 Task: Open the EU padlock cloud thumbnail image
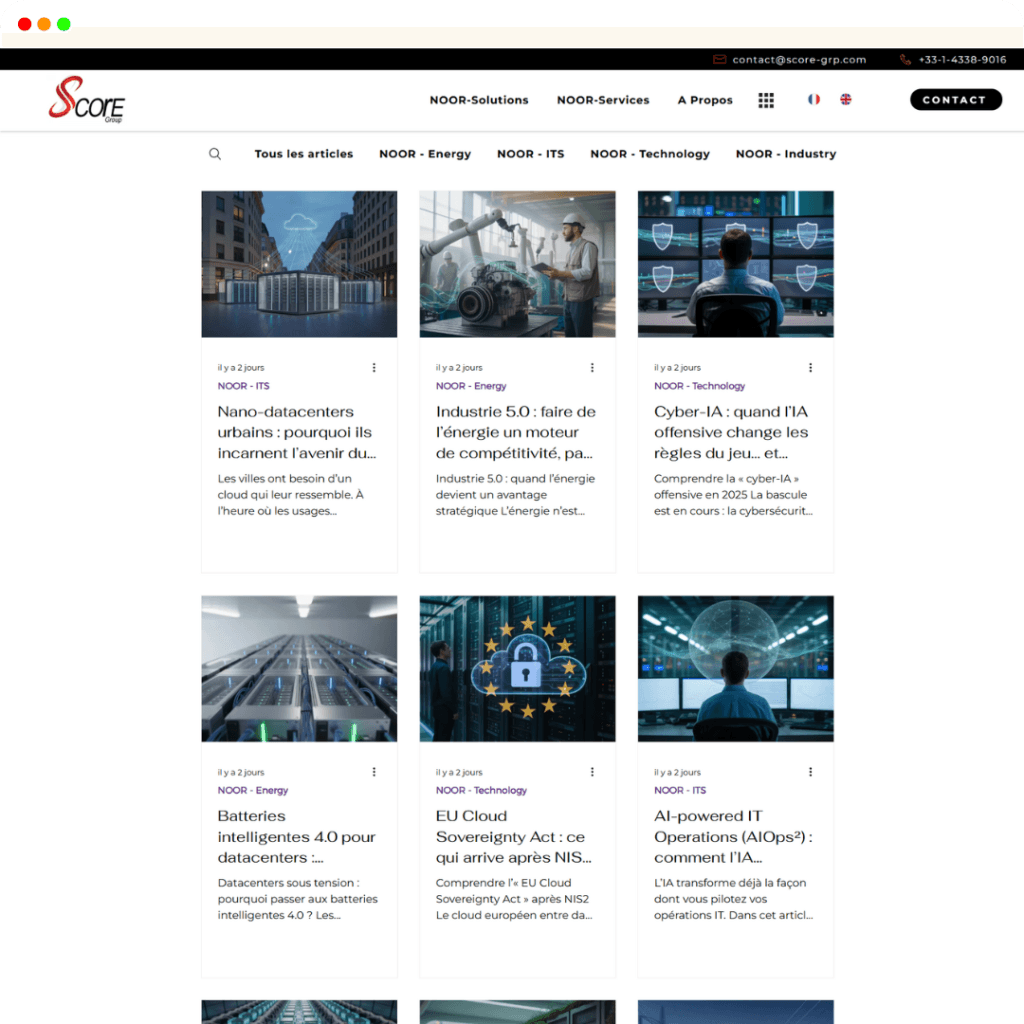[517, 669]
